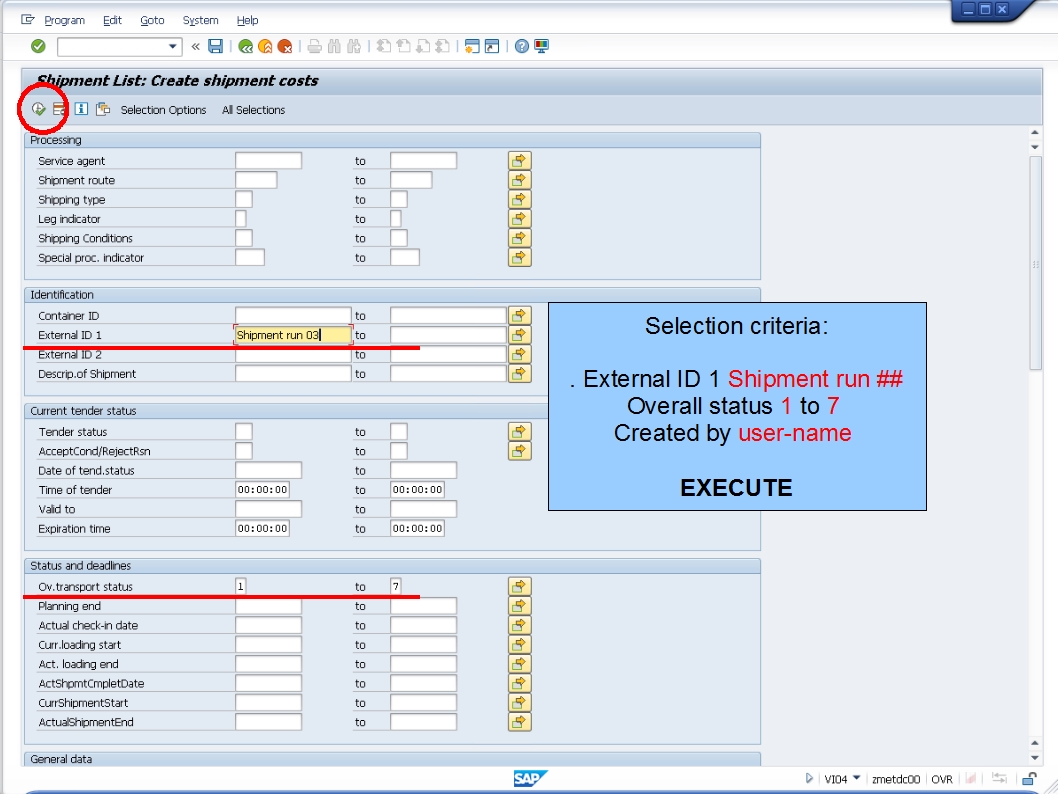Viewport: 1058px width, 794px height.
Task: Open the Program menu
Action: (64, 20)
